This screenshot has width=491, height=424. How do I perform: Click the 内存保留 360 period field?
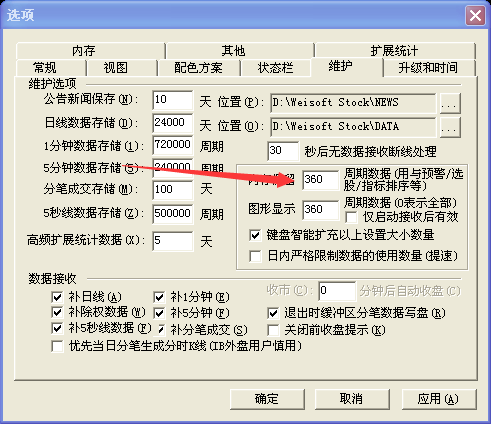tap(320, 180)
